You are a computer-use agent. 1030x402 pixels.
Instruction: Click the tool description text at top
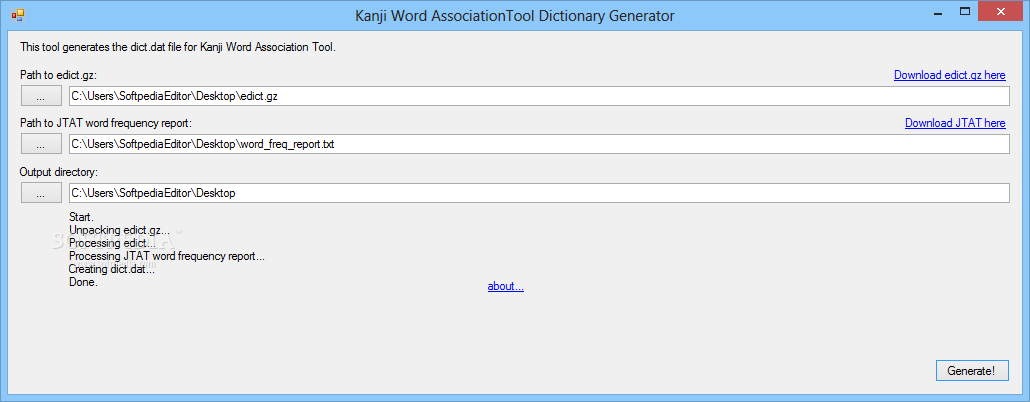click(x=177, y=47)
